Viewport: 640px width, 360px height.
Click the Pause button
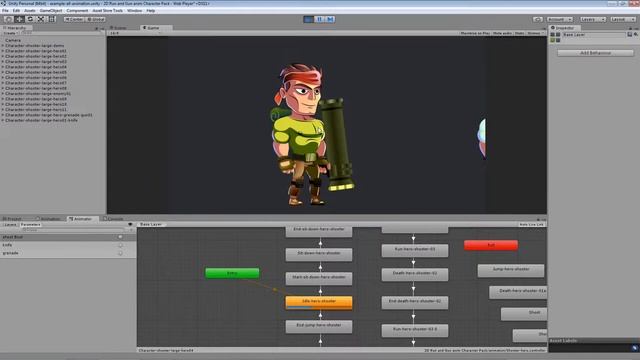pos(320,19)
